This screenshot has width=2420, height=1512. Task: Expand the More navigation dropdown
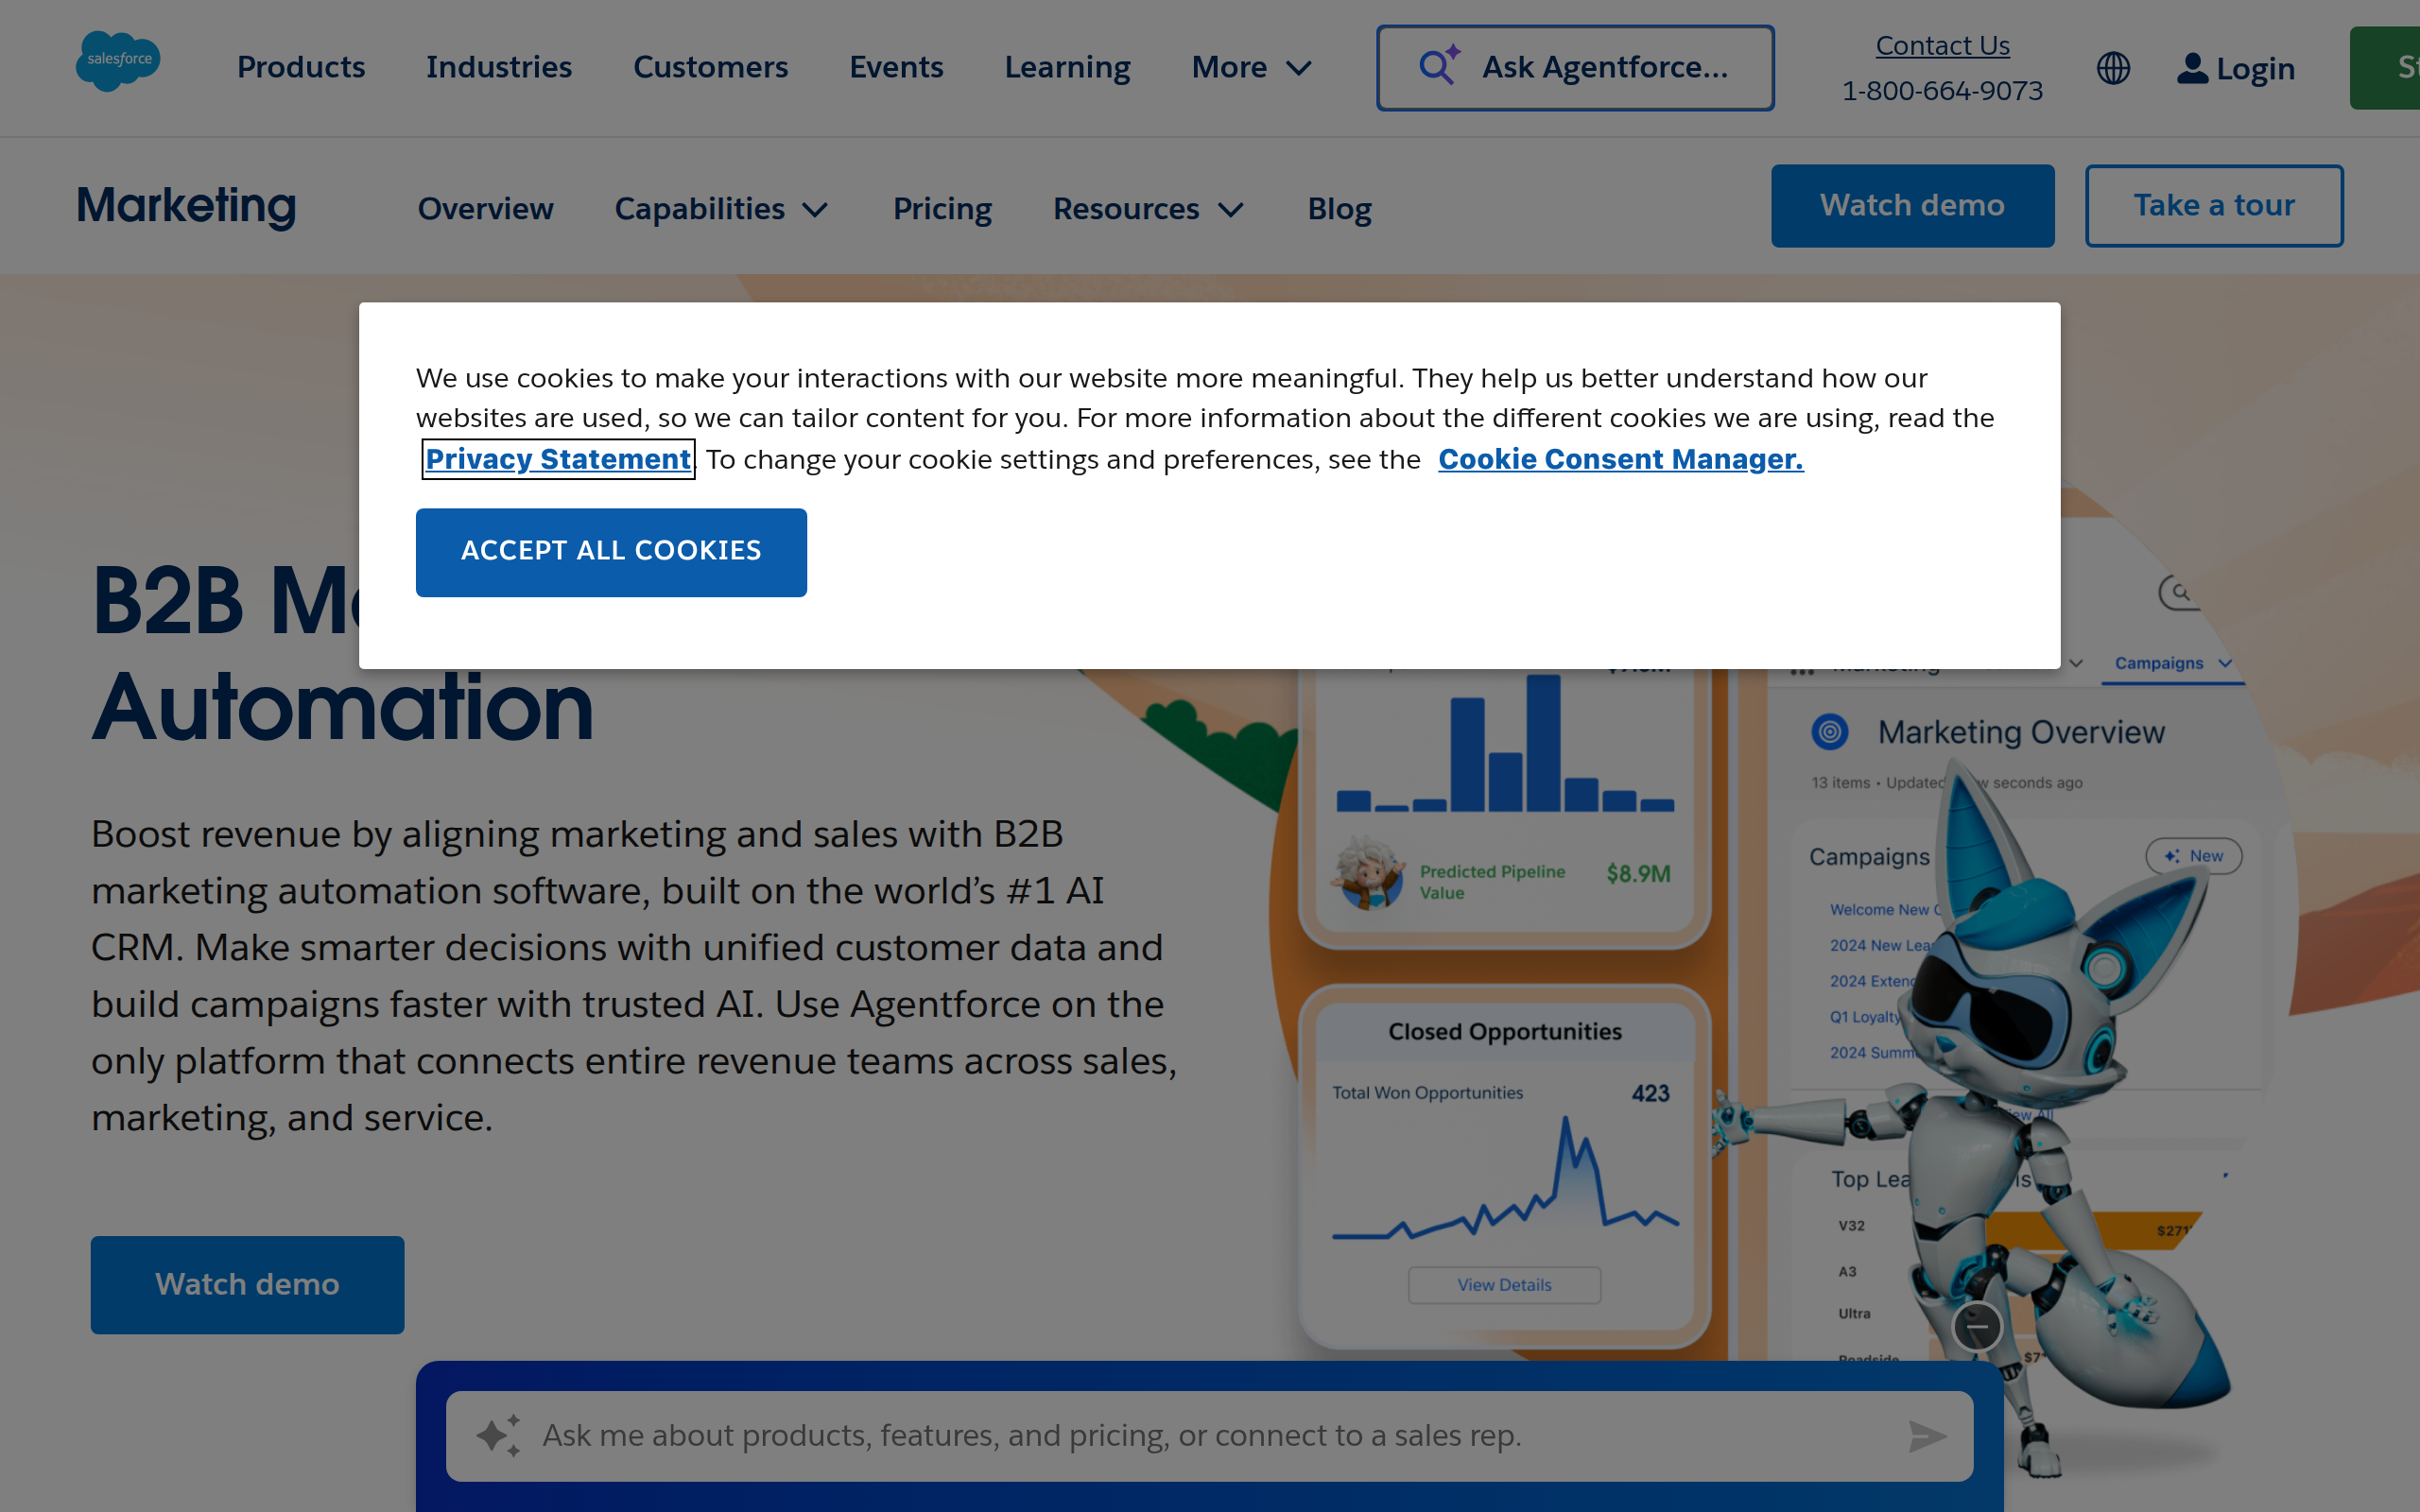(x=1250, y=67)
